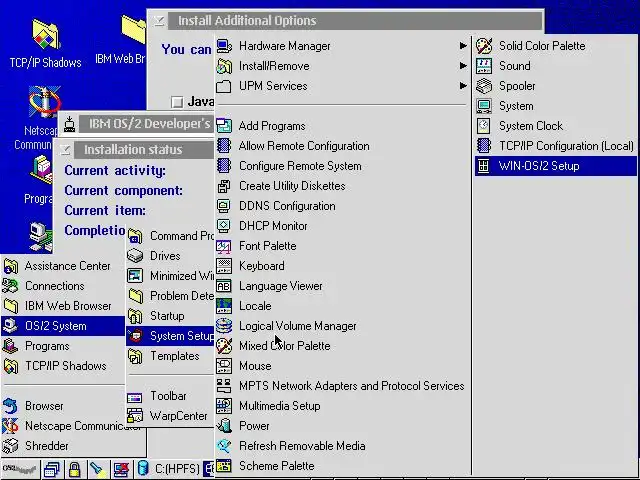Click the System entry in settings list
This screenshot has width=640, height=480.
[556, 106]
